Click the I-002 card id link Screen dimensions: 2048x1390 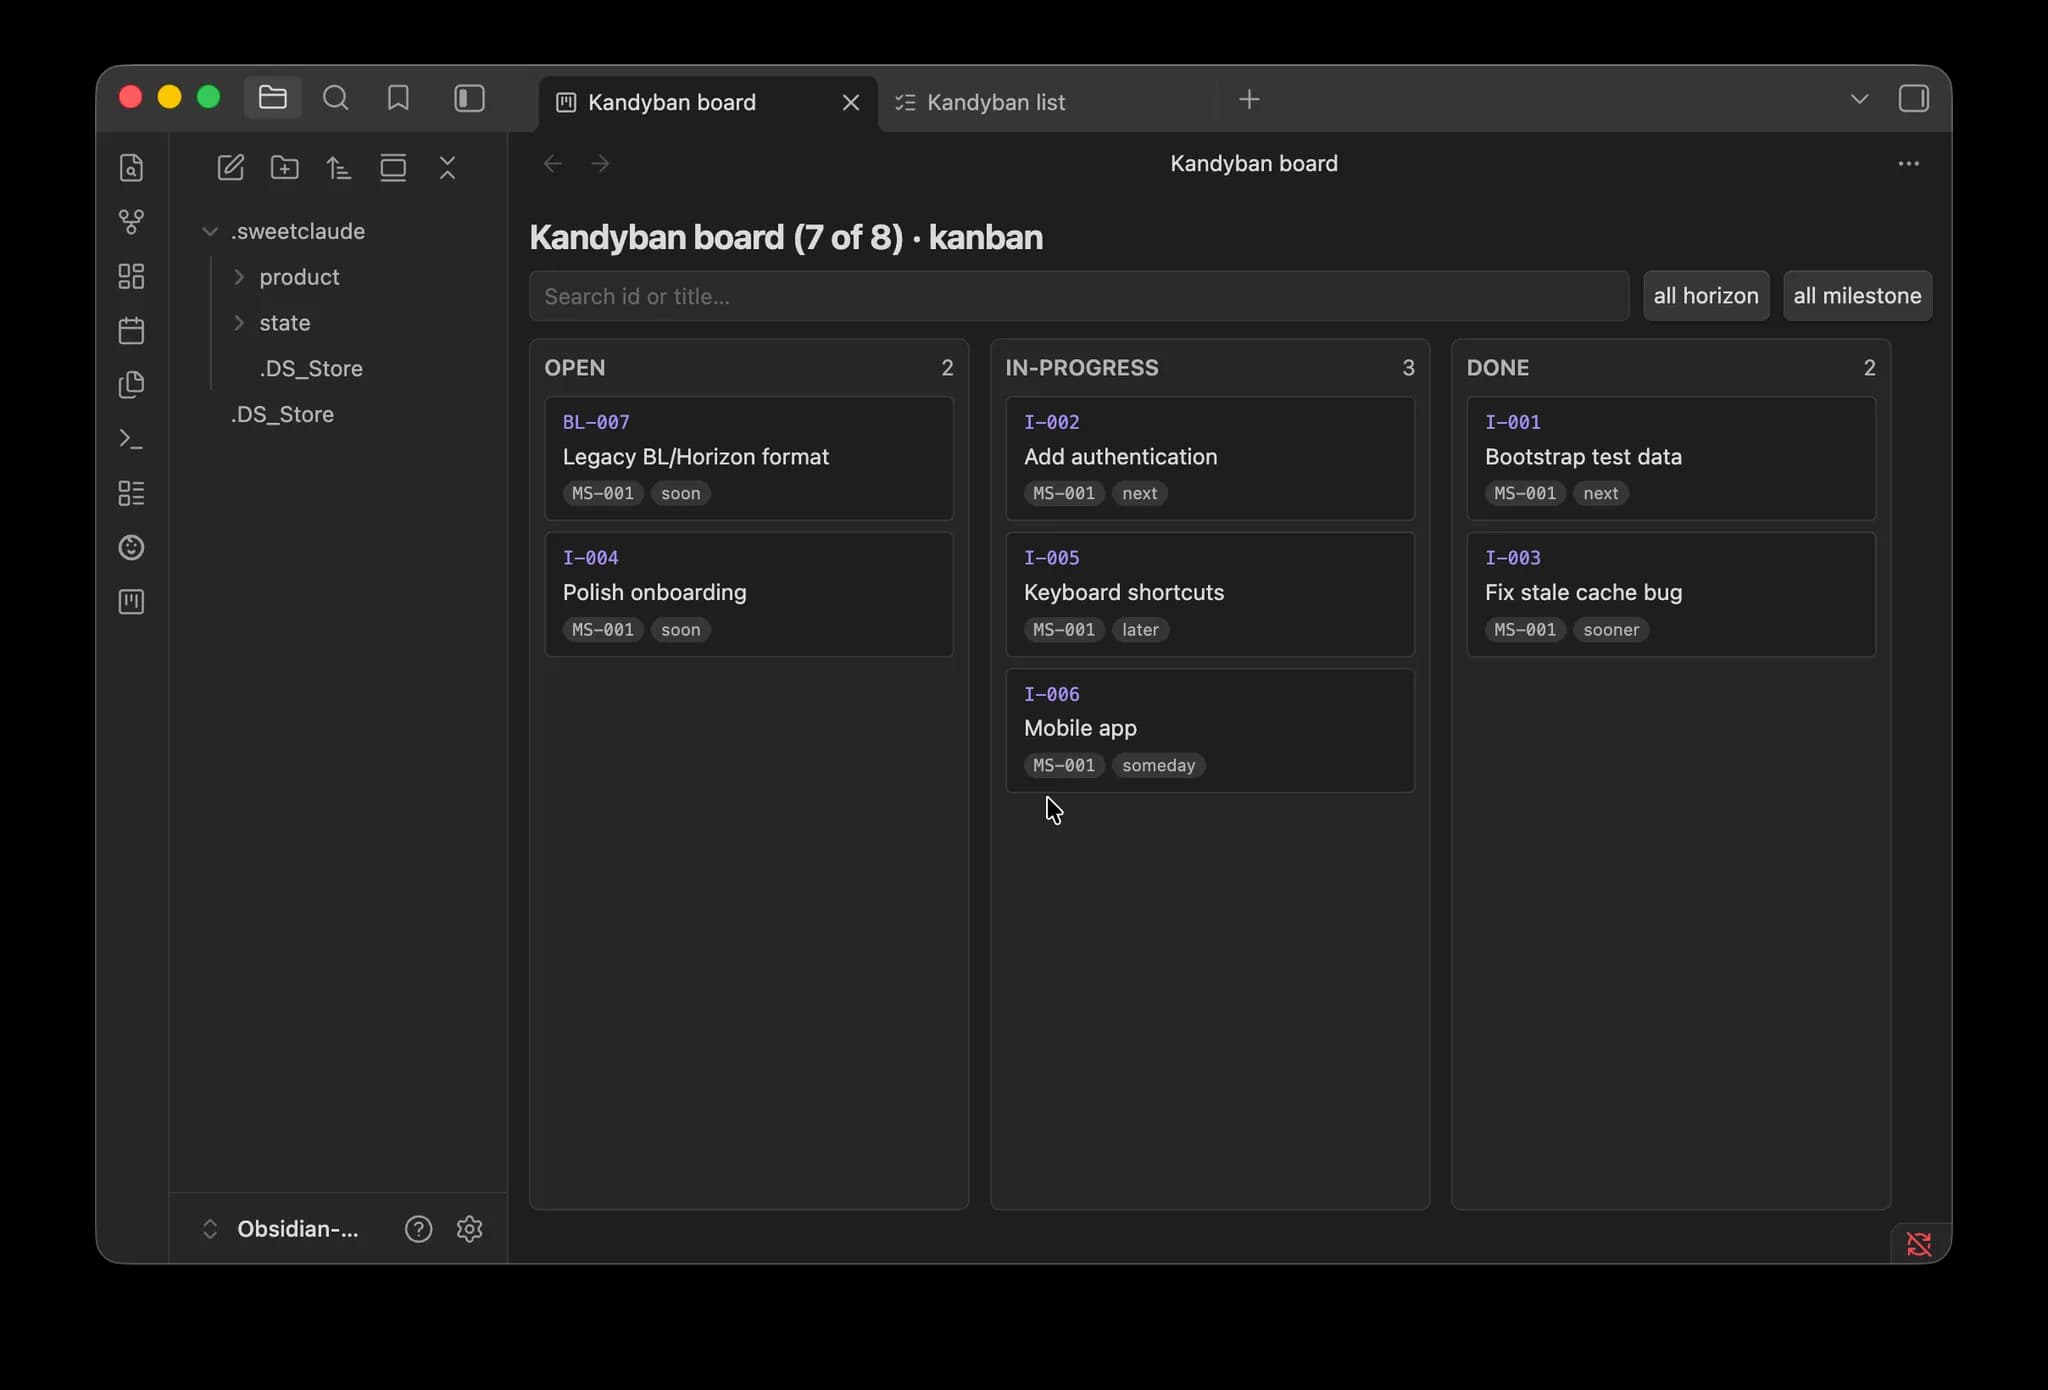click(1051, 422)
